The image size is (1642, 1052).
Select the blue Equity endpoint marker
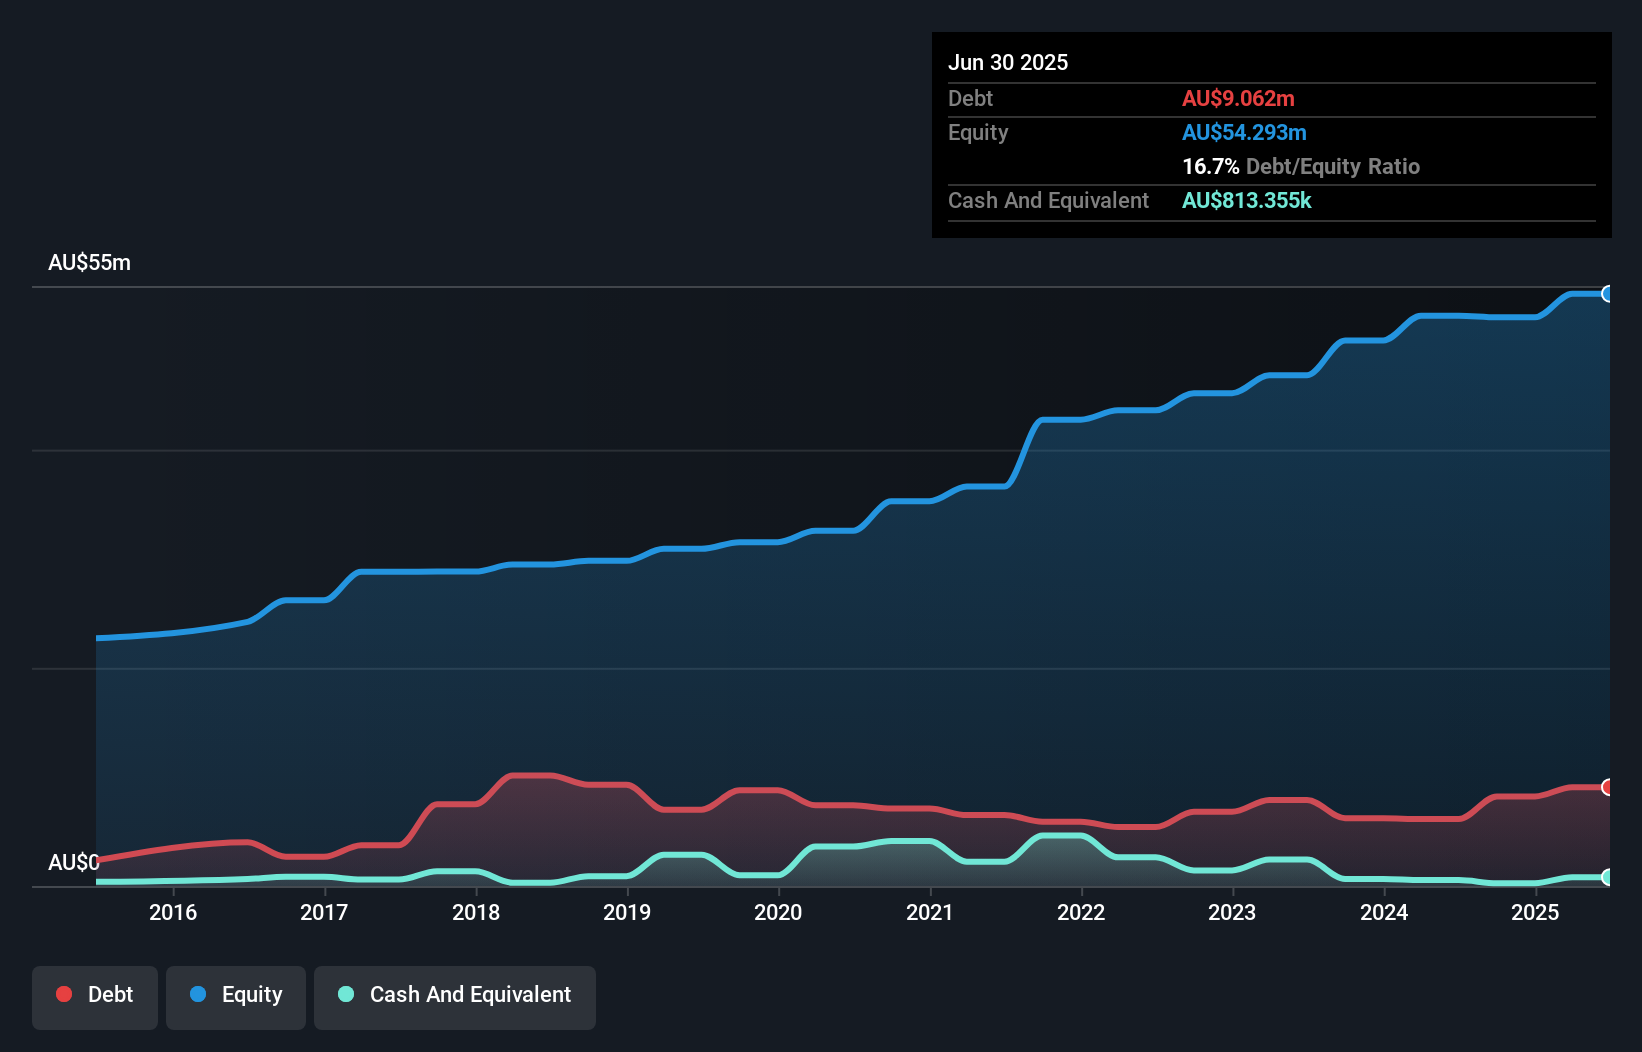coord(1607,294)
